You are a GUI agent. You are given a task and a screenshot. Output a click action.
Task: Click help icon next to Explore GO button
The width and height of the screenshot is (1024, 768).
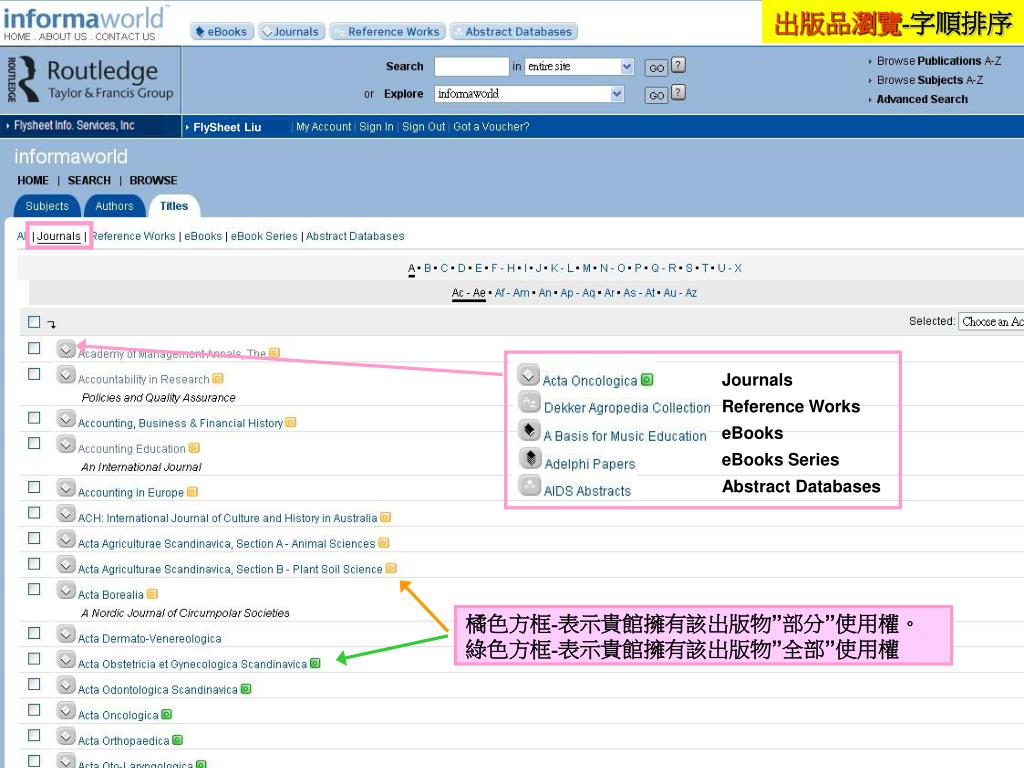[x=679, y=92]
